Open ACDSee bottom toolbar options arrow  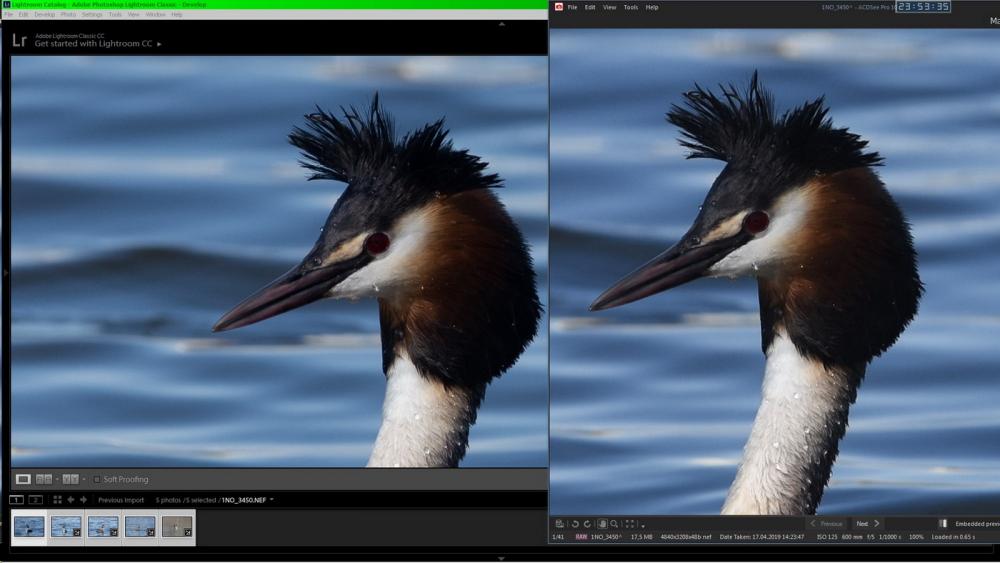(642, 525)
